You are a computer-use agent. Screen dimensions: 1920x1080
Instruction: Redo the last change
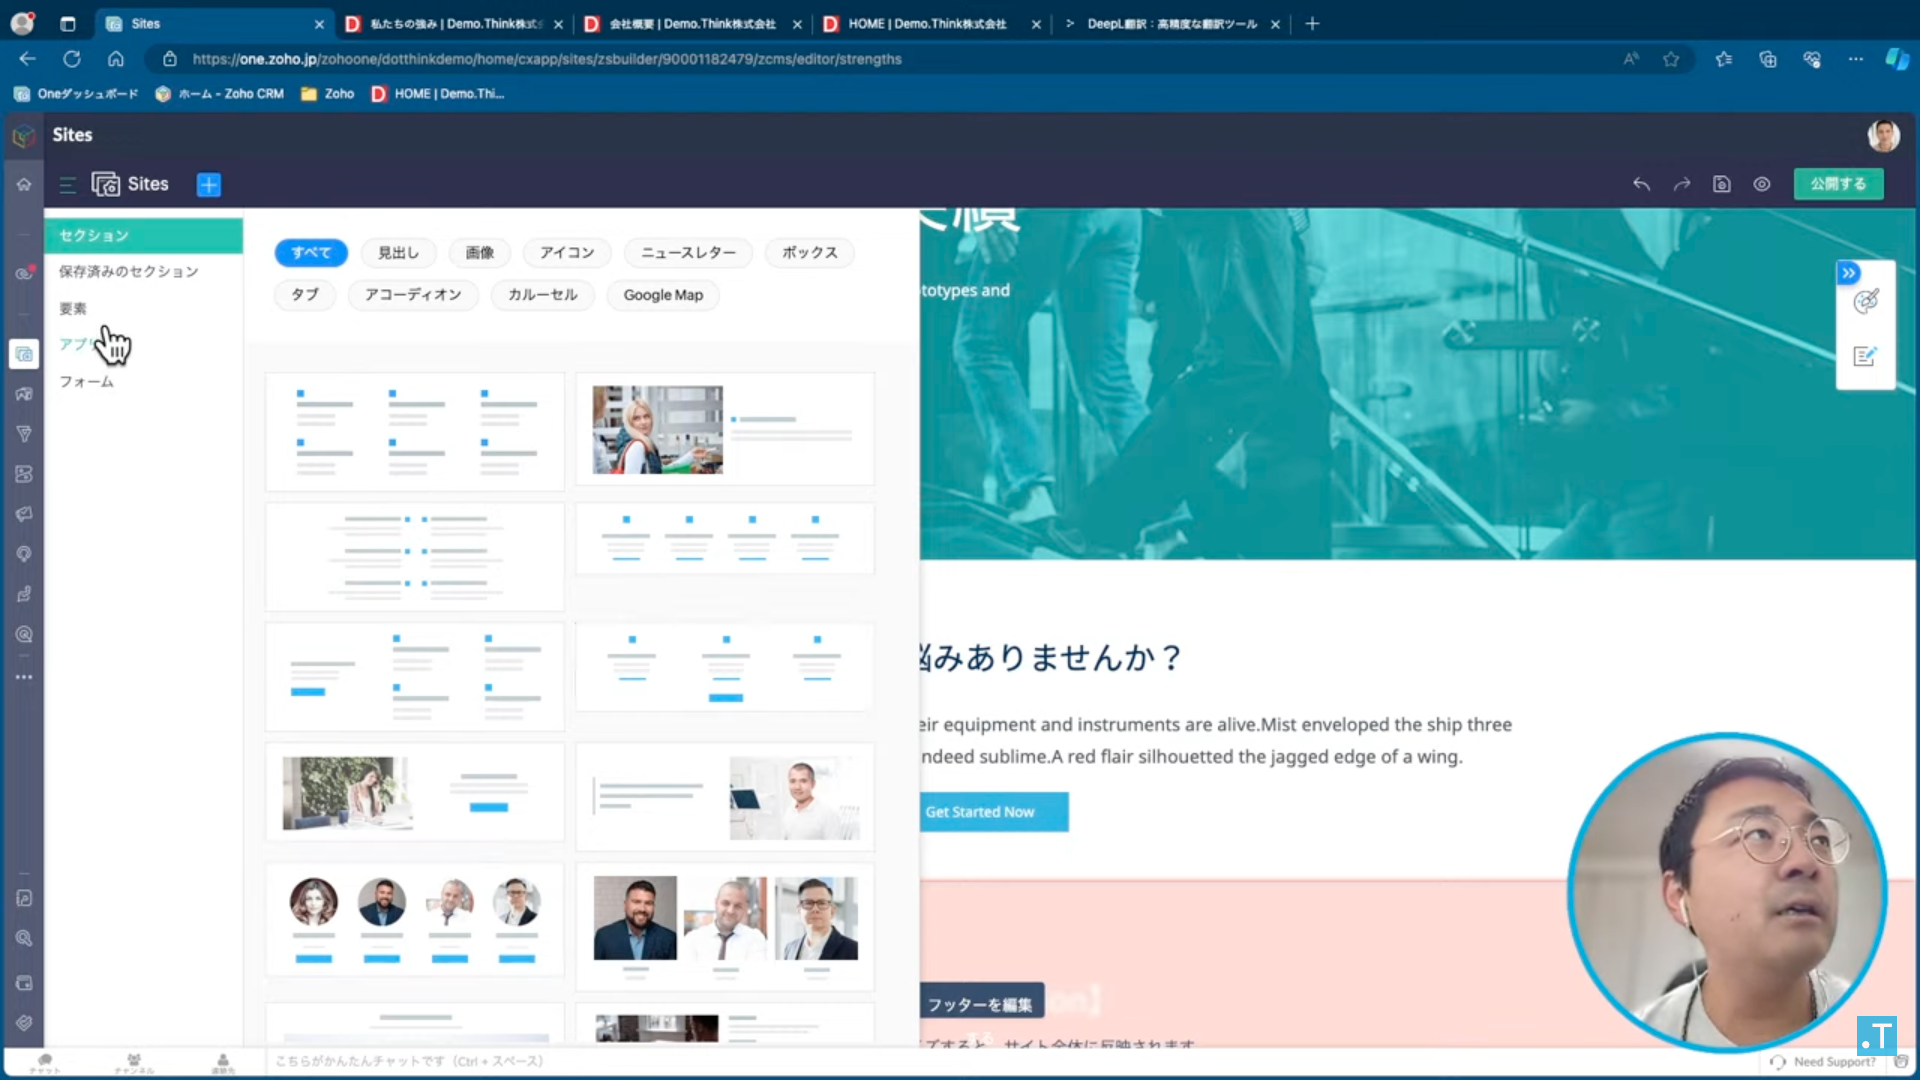(x=1681, y=184)
